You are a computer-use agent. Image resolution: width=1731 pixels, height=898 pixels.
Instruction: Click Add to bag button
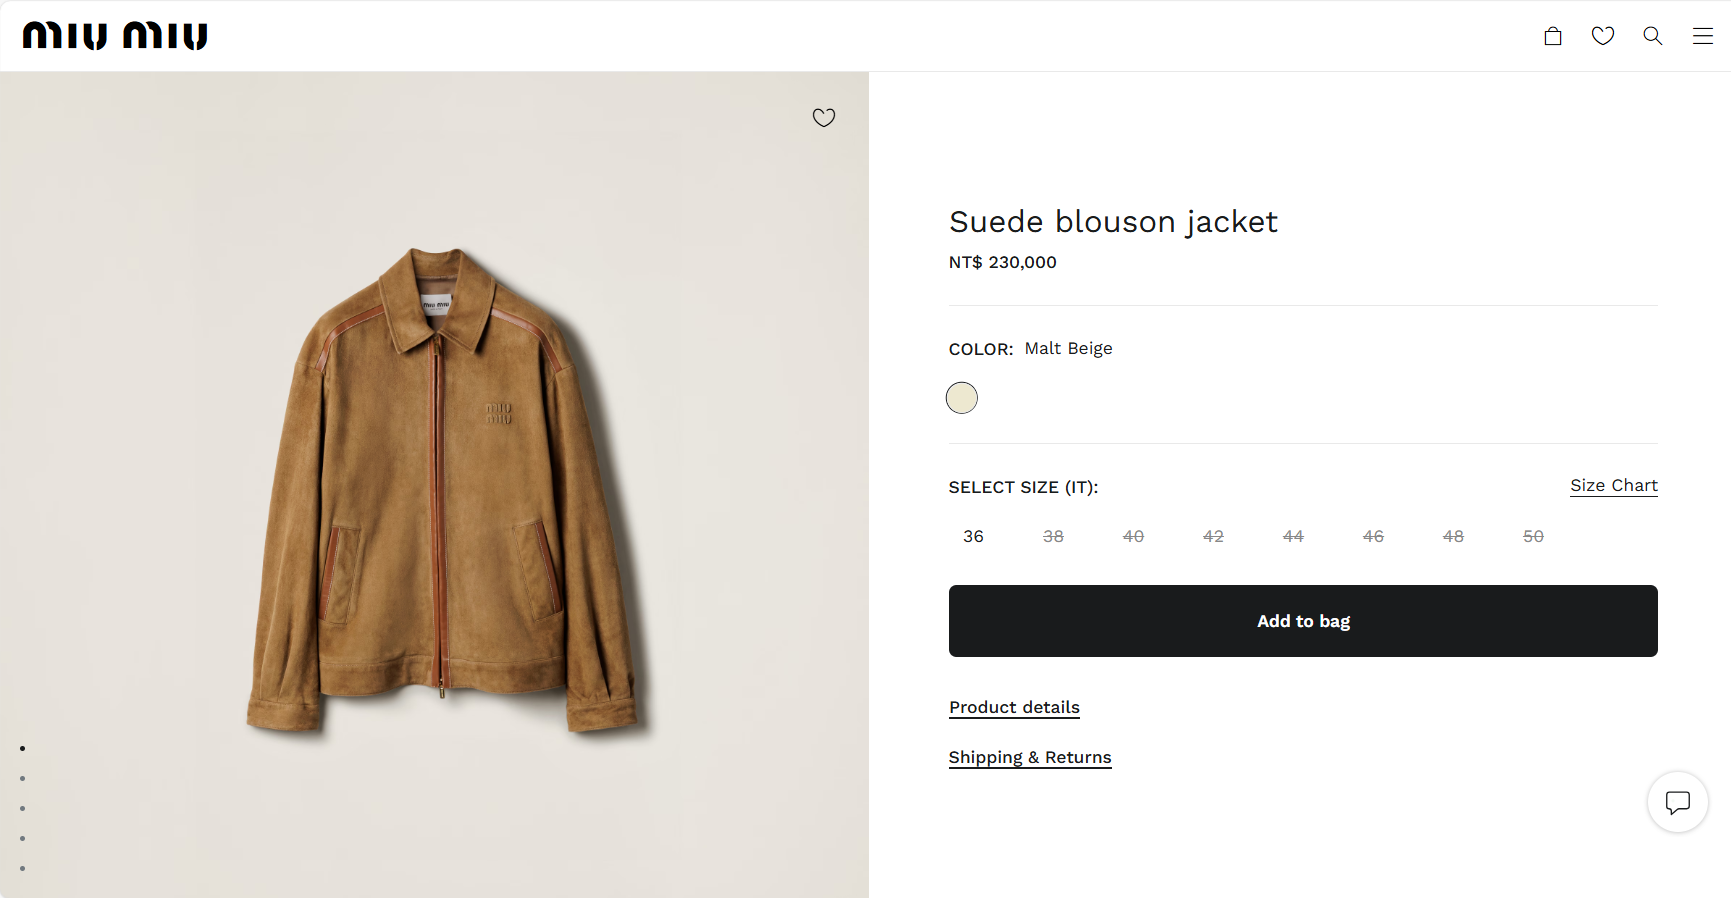[1302, 621]
